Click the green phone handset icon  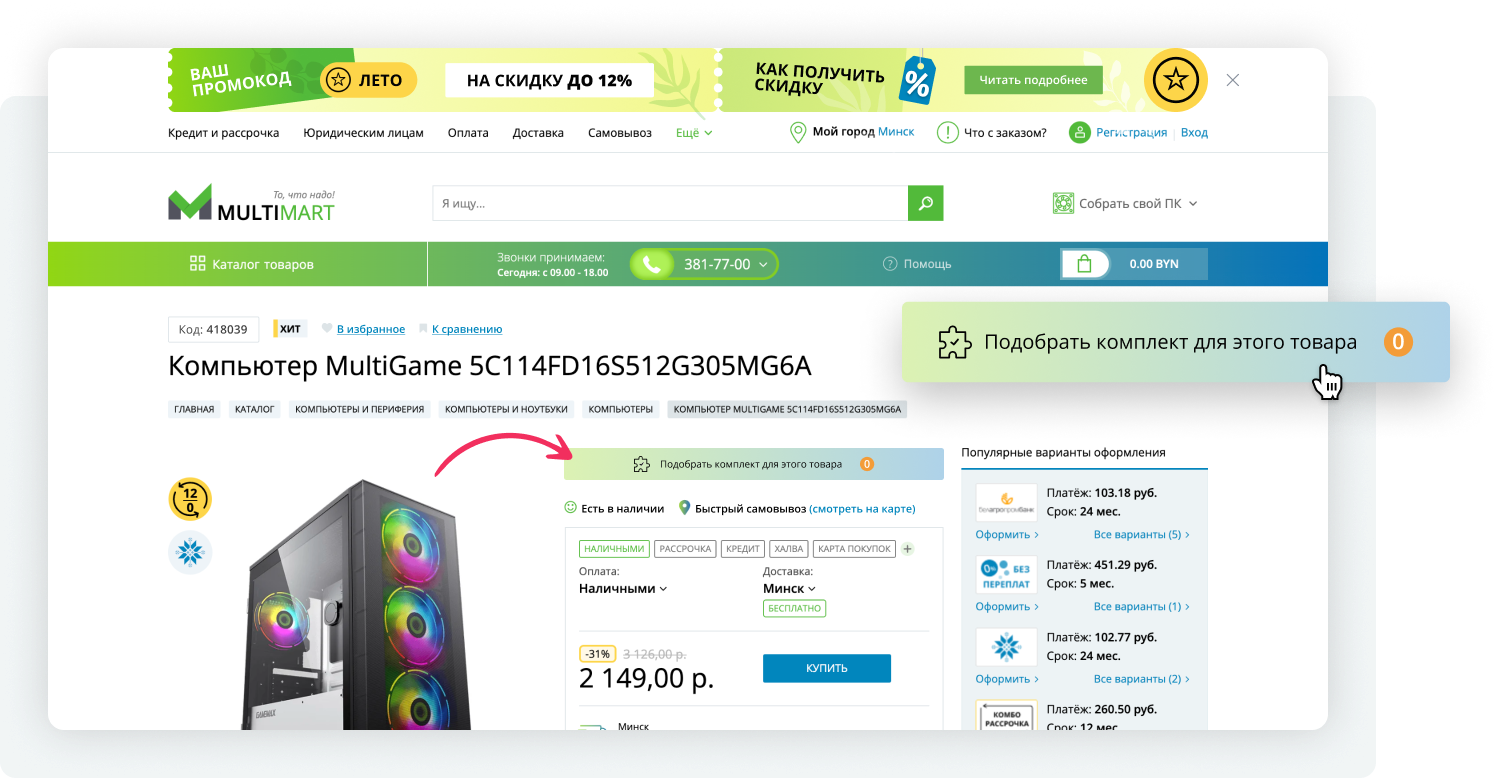[x=652, y=264]
